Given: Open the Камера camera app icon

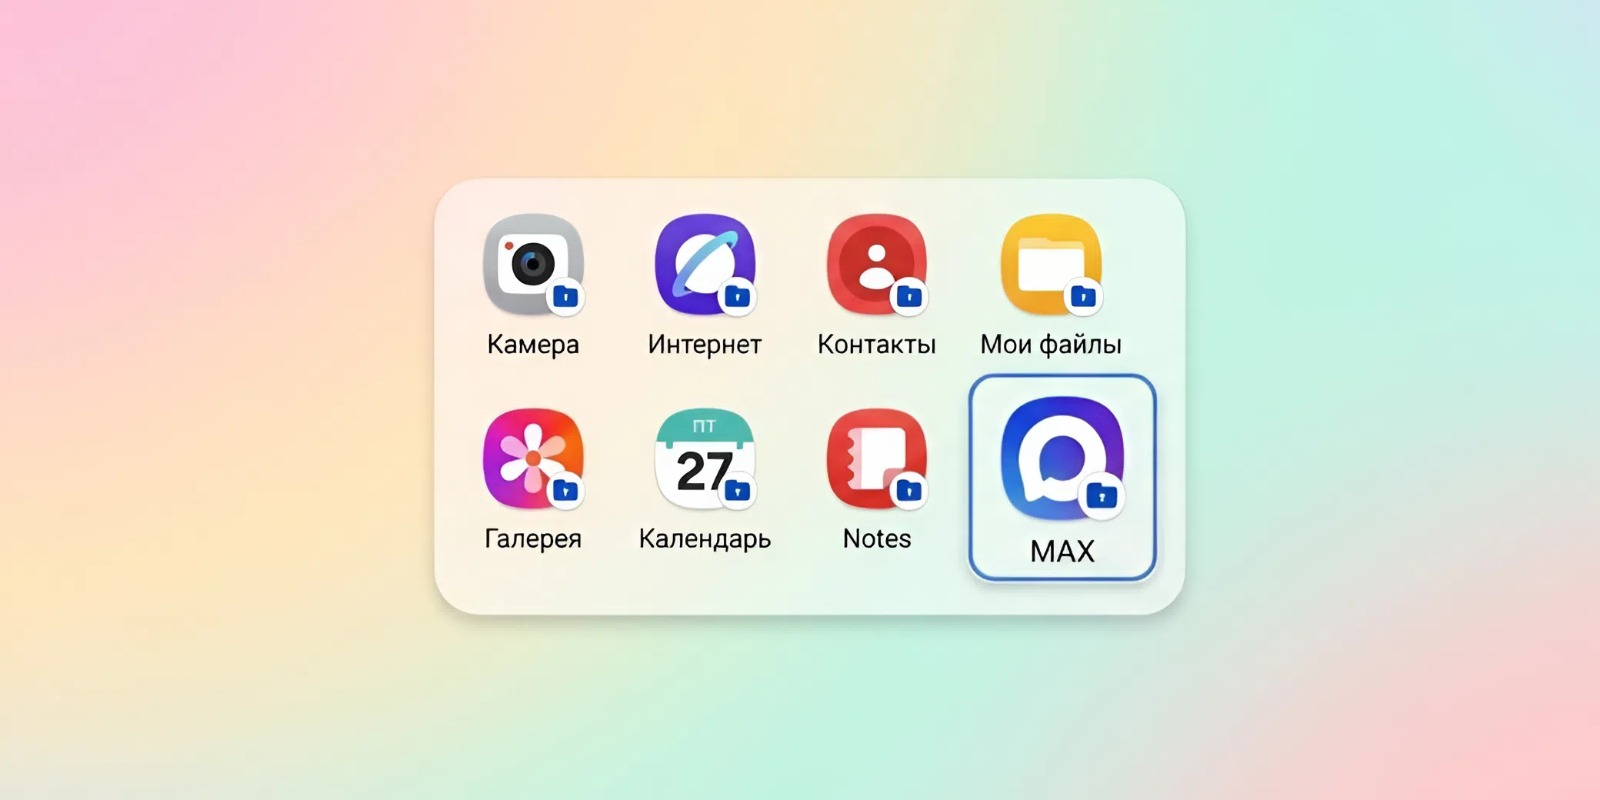Looking at the screenshot, I should 532,264.
